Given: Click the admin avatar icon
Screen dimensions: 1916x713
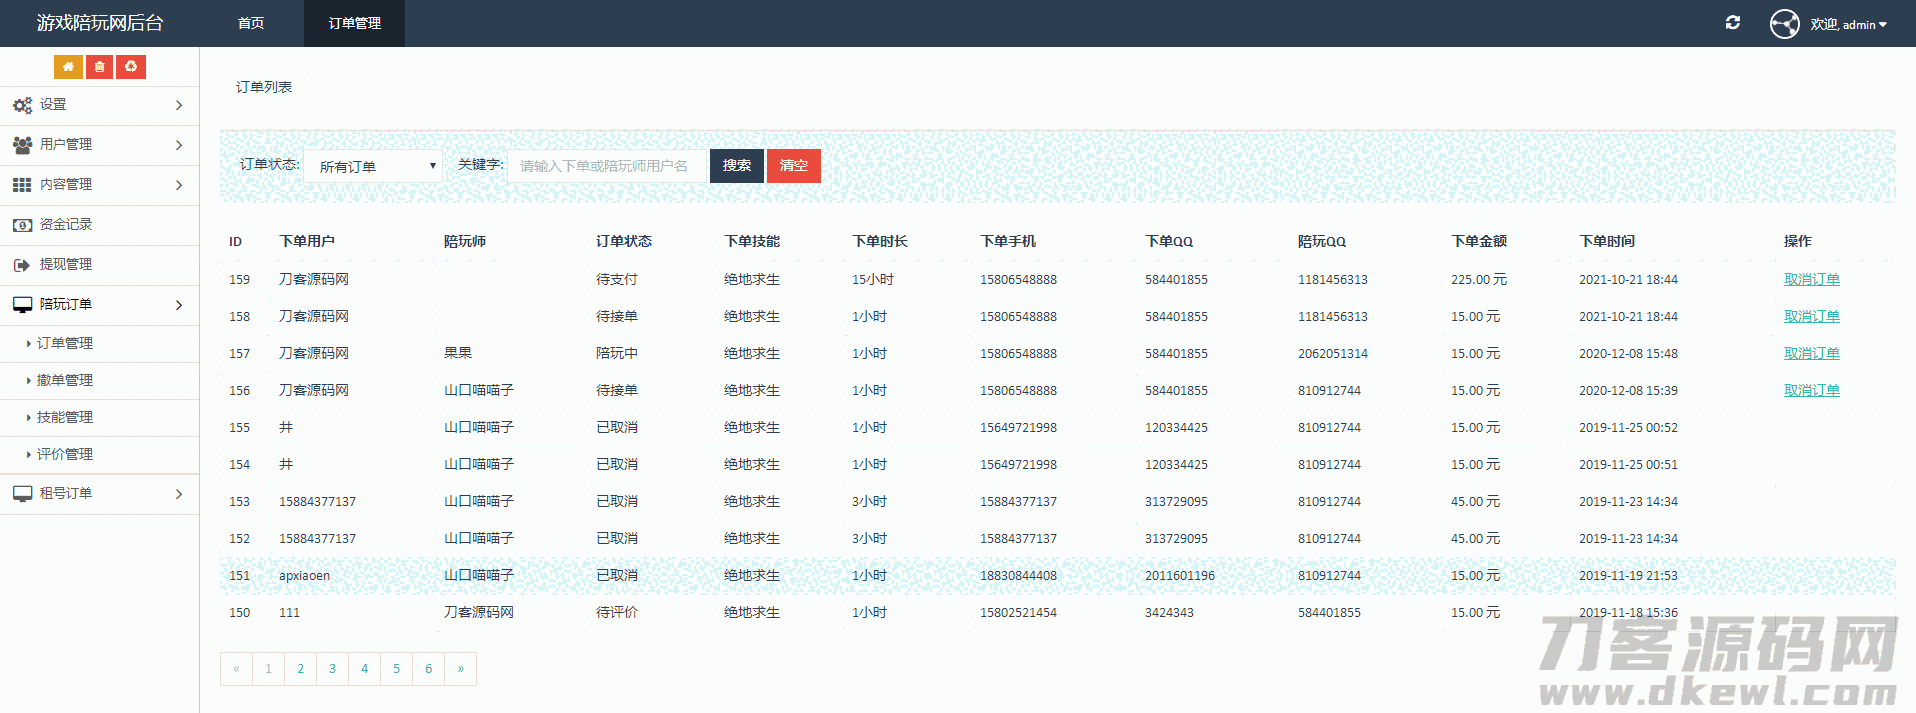Looking at the screenshot, I should (1784, 24).
